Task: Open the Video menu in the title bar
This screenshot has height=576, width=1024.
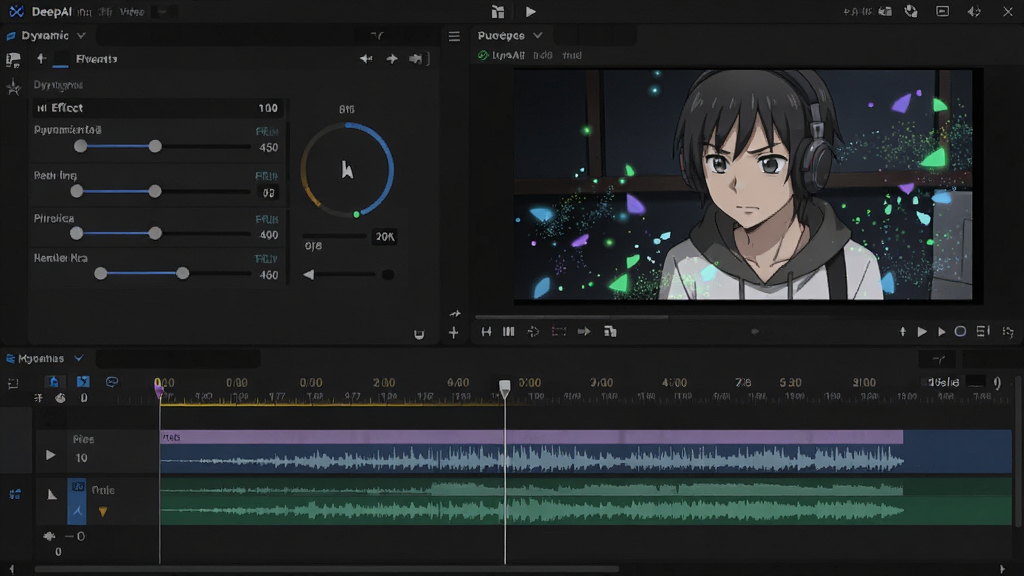Action: (132, 12)
